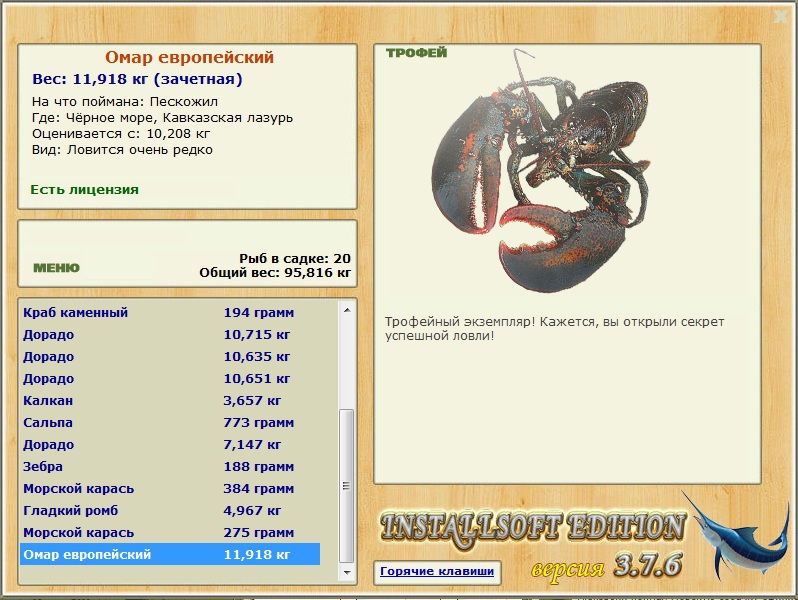Select the Калкан 3,657 кг row
This screenshot has height=600, width=798.
[x=170, y=401]
